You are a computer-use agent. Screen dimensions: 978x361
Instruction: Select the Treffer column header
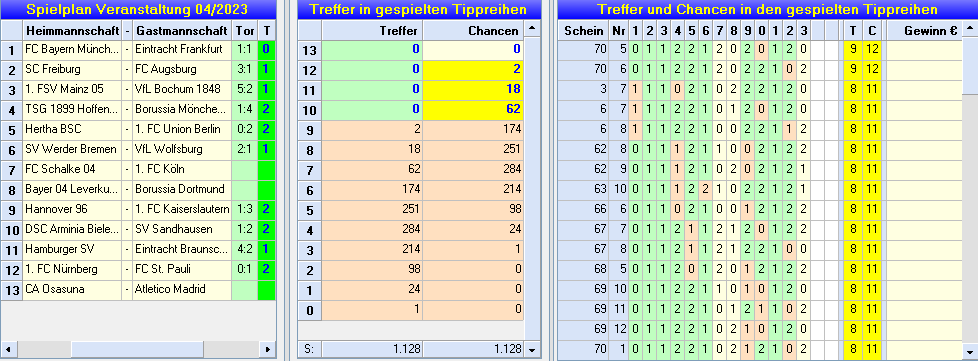pyautogui.click(x=372, y=31)
